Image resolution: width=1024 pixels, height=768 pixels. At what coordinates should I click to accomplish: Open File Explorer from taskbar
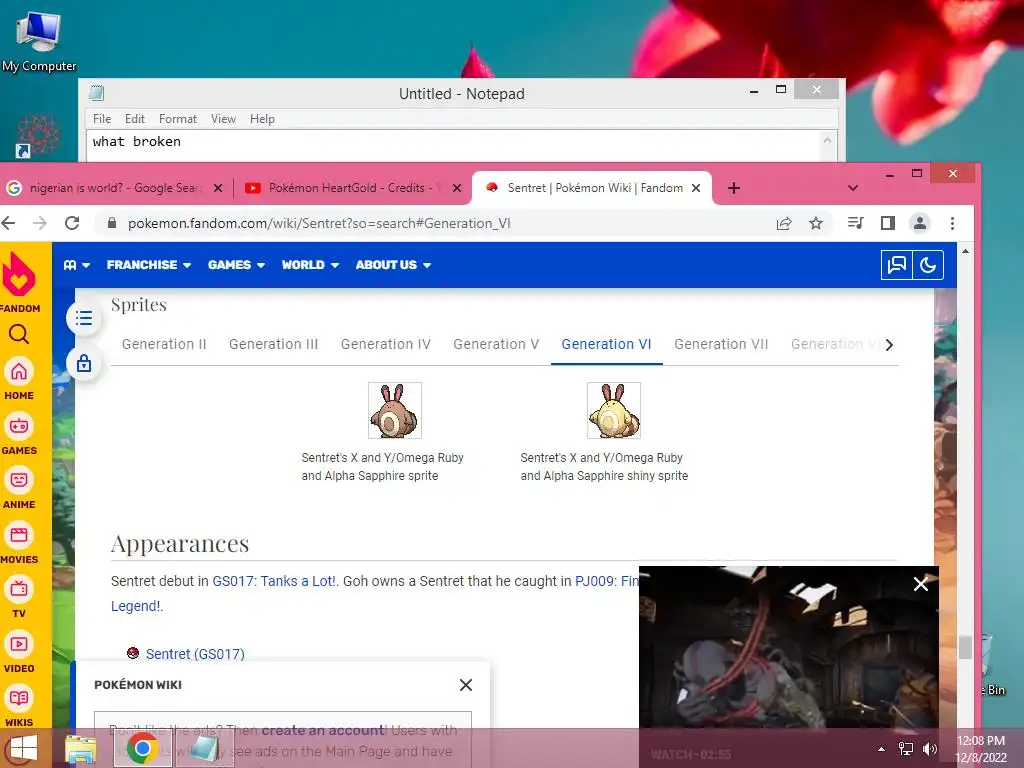80,748
